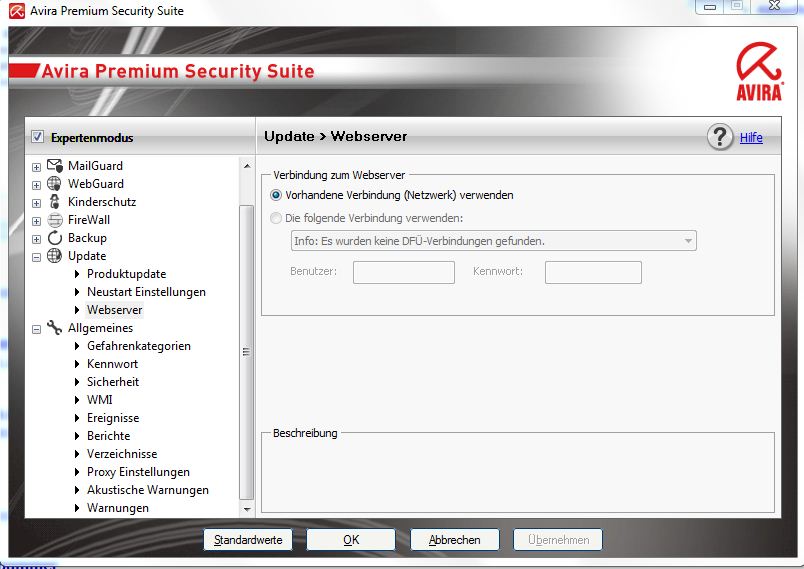Open the Hilfe link
This screenshot has width=804, height=569.
(751, 138)
